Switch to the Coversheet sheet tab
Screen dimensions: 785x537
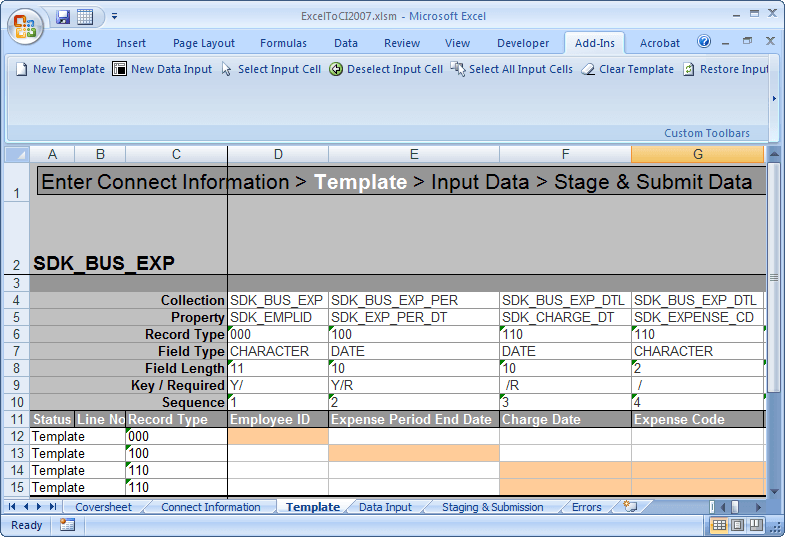pyautogui.click(x=103, y=507)
